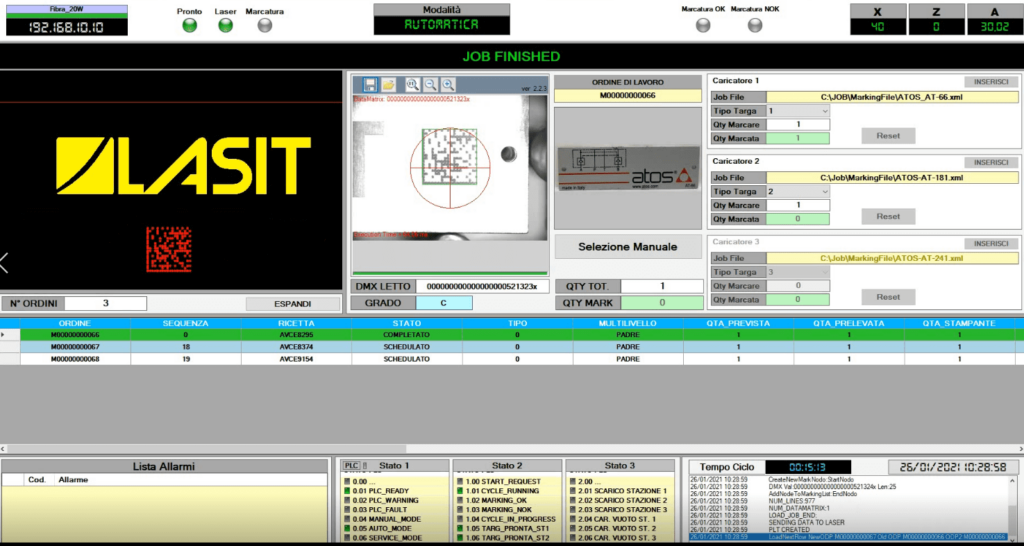Zoom in the camera image

click(x=448, y=84)
